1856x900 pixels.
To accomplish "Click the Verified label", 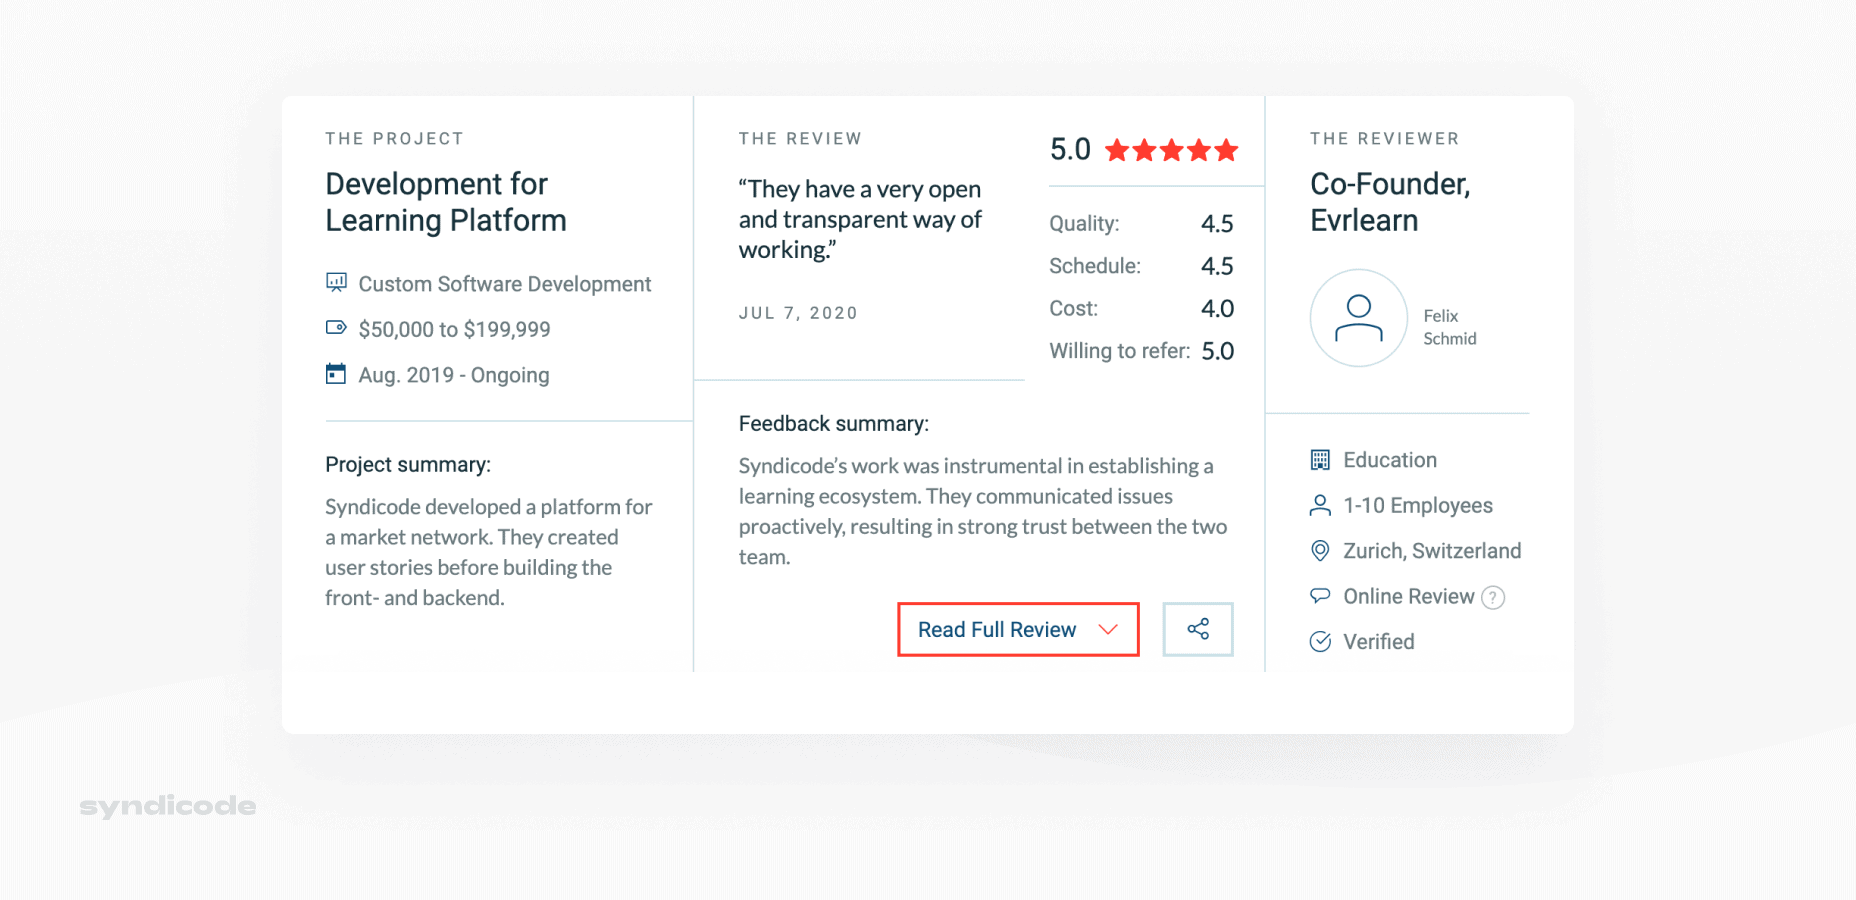I will click(x=1379, y=642).
